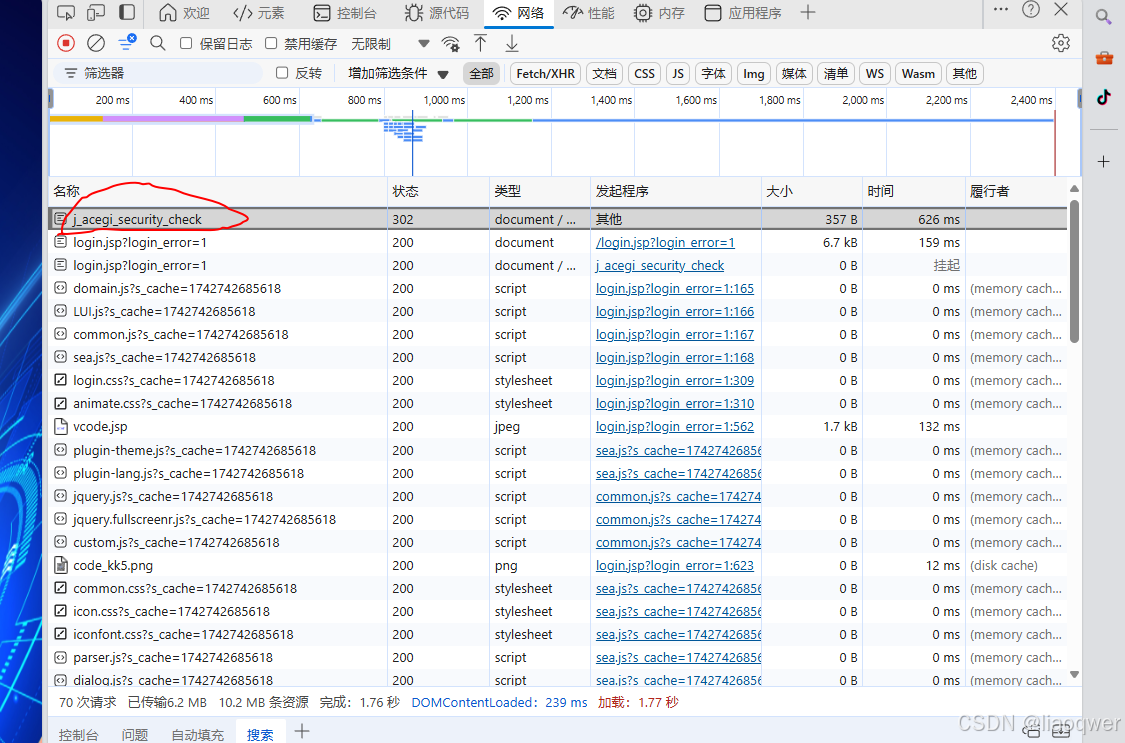The width and height of the screenshot is (1125, 743).
Task: Enable the Invert (反转) checkbox
Action: (x=282, y=73)
